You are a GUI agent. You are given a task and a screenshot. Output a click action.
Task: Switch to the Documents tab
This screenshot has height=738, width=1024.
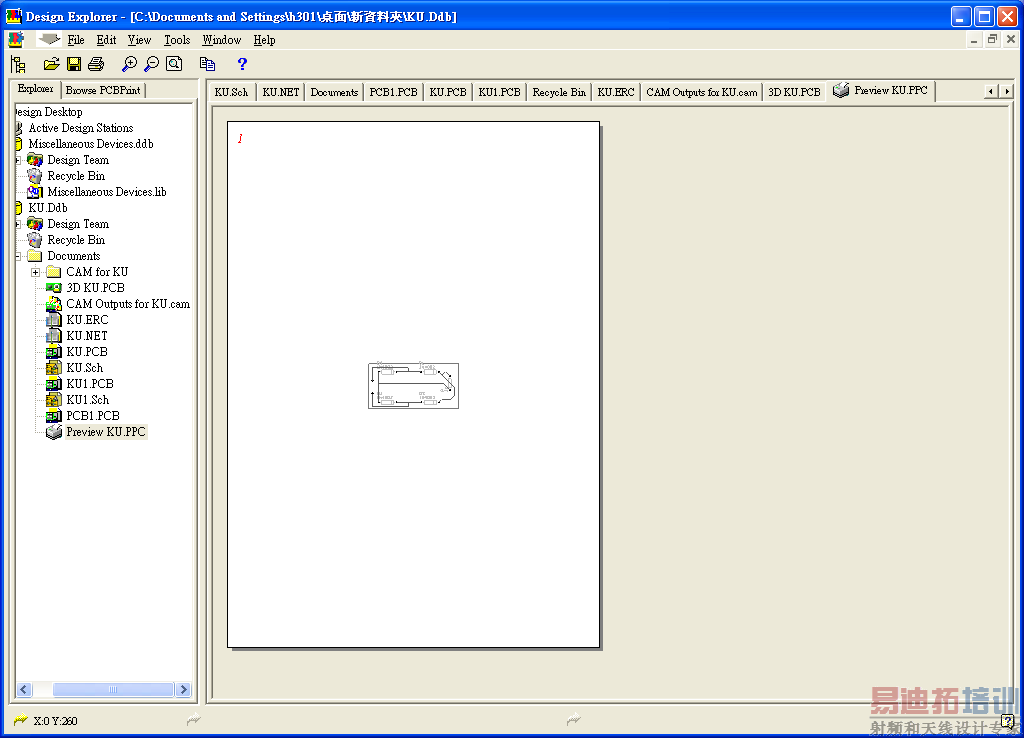point(334,92)
